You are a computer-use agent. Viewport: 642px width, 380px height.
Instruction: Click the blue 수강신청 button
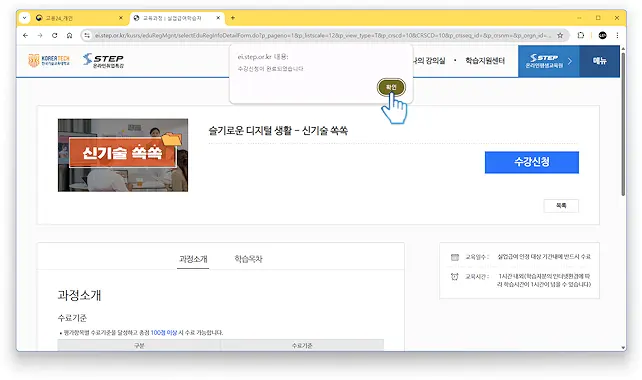(x=531, y=162)
